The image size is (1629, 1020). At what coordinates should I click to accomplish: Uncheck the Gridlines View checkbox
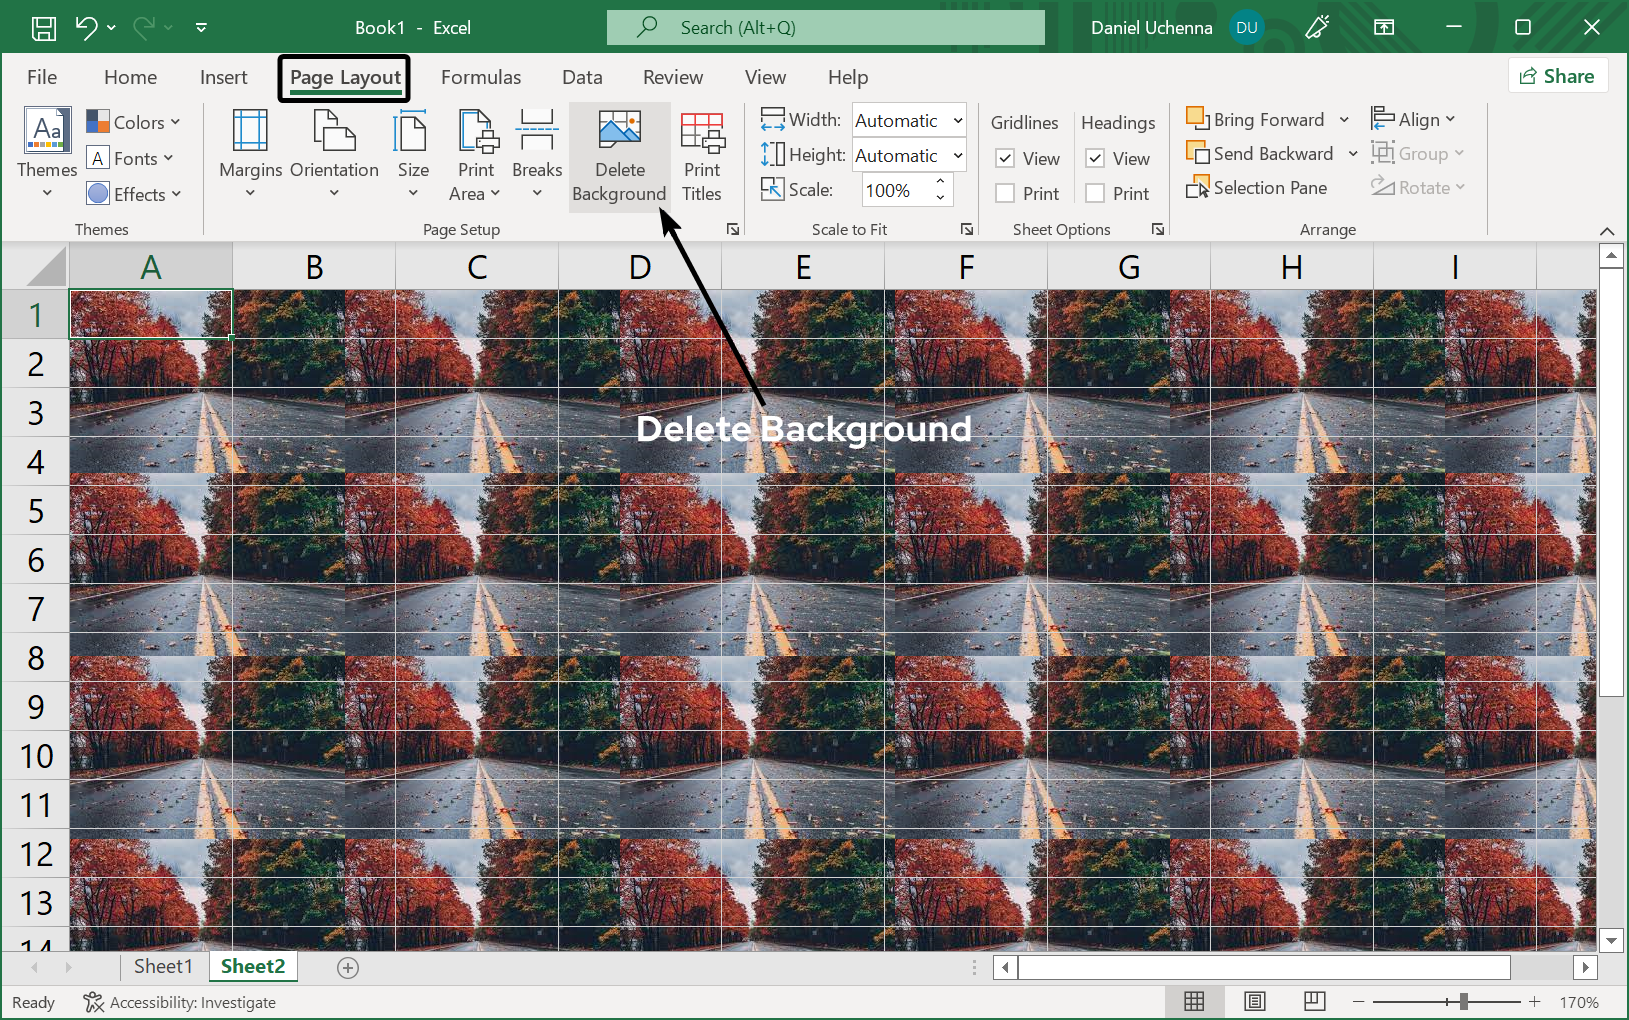(x=1006, y=159)
